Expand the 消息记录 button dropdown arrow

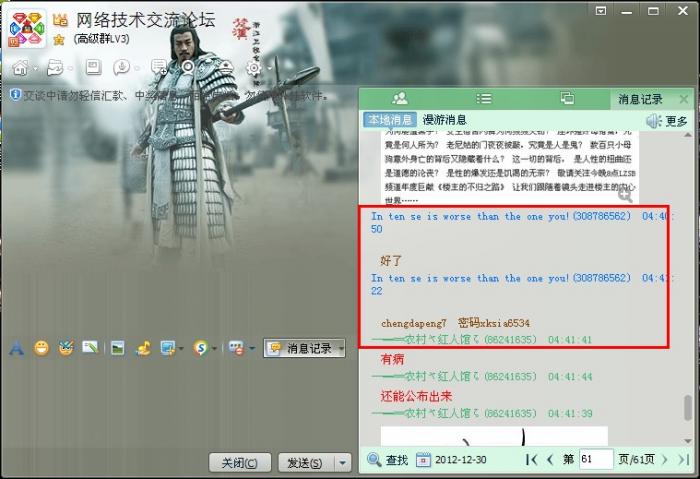[341, 349]
